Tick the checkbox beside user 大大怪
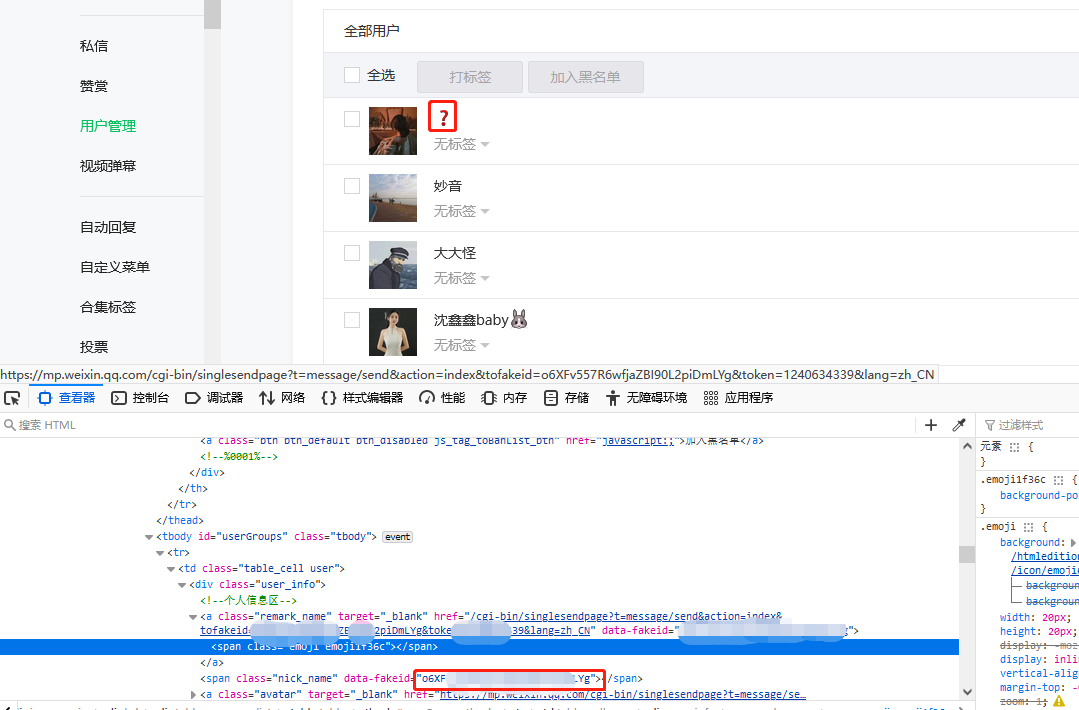Screen dimensions: 1079x710 pyautogui.click(x=352, y=252)
